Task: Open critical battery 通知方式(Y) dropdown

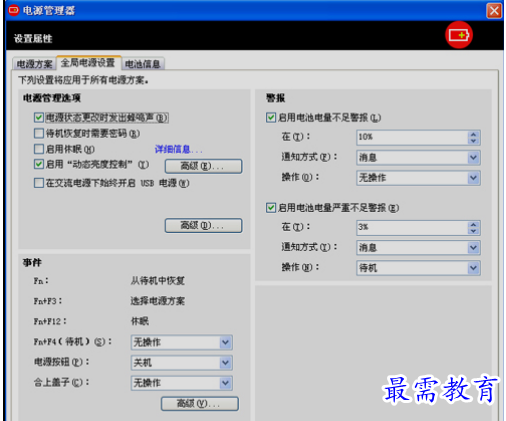Action: click(x=418, y=248)
